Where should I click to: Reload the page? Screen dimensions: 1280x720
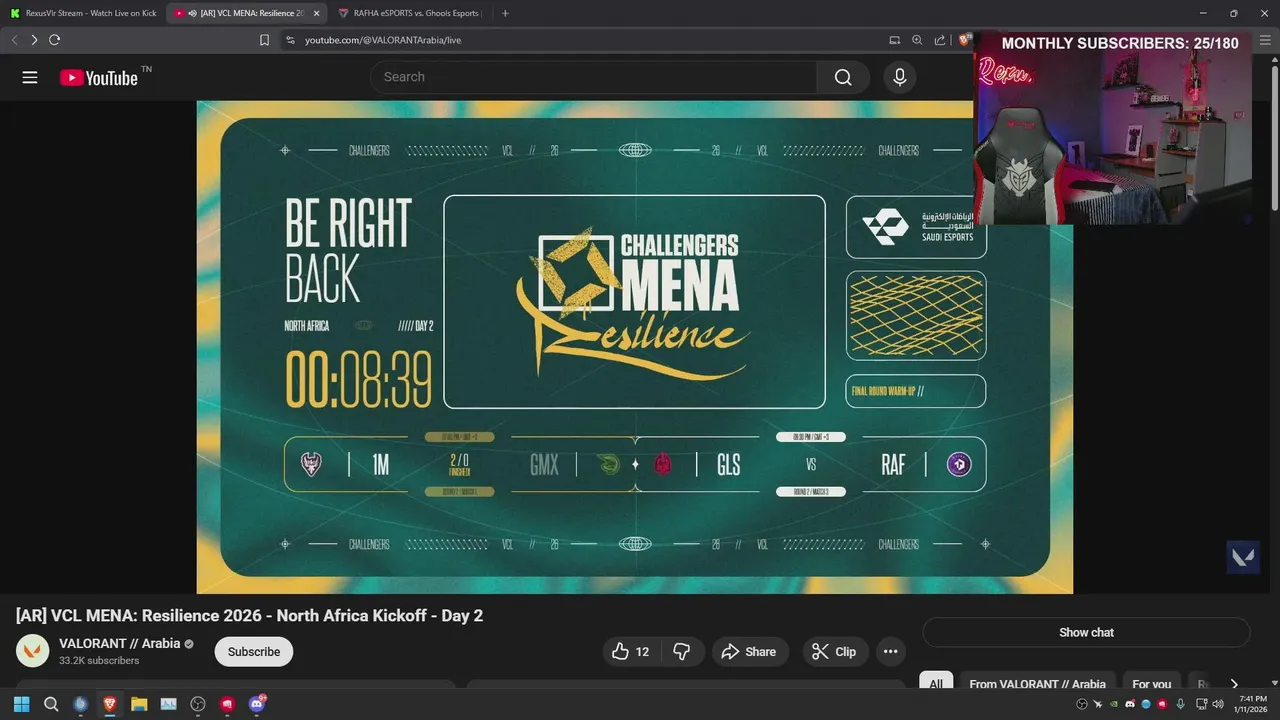(54, 40)
